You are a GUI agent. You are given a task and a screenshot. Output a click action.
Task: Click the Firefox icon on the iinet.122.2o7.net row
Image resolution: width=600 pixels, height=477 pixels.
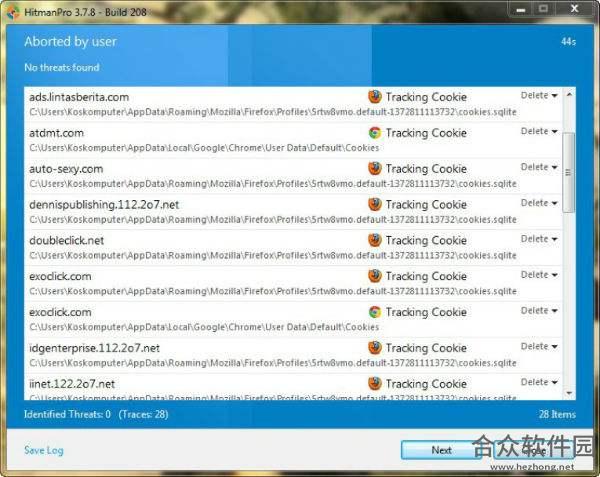tap(375, 383)
